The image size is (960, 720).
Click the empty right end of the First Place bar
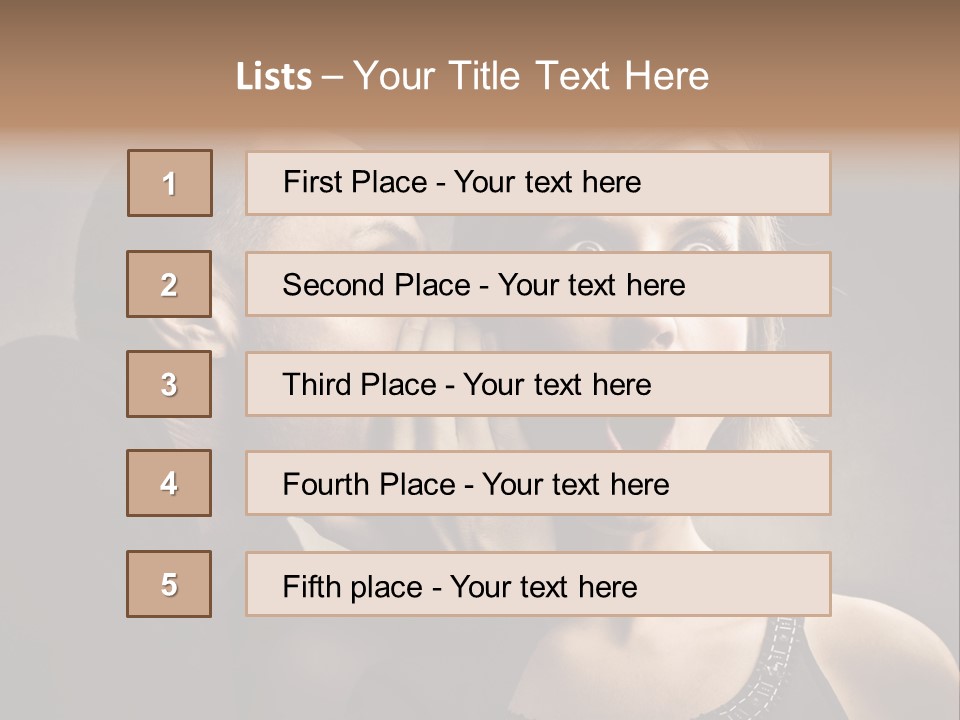click(760, 183)
